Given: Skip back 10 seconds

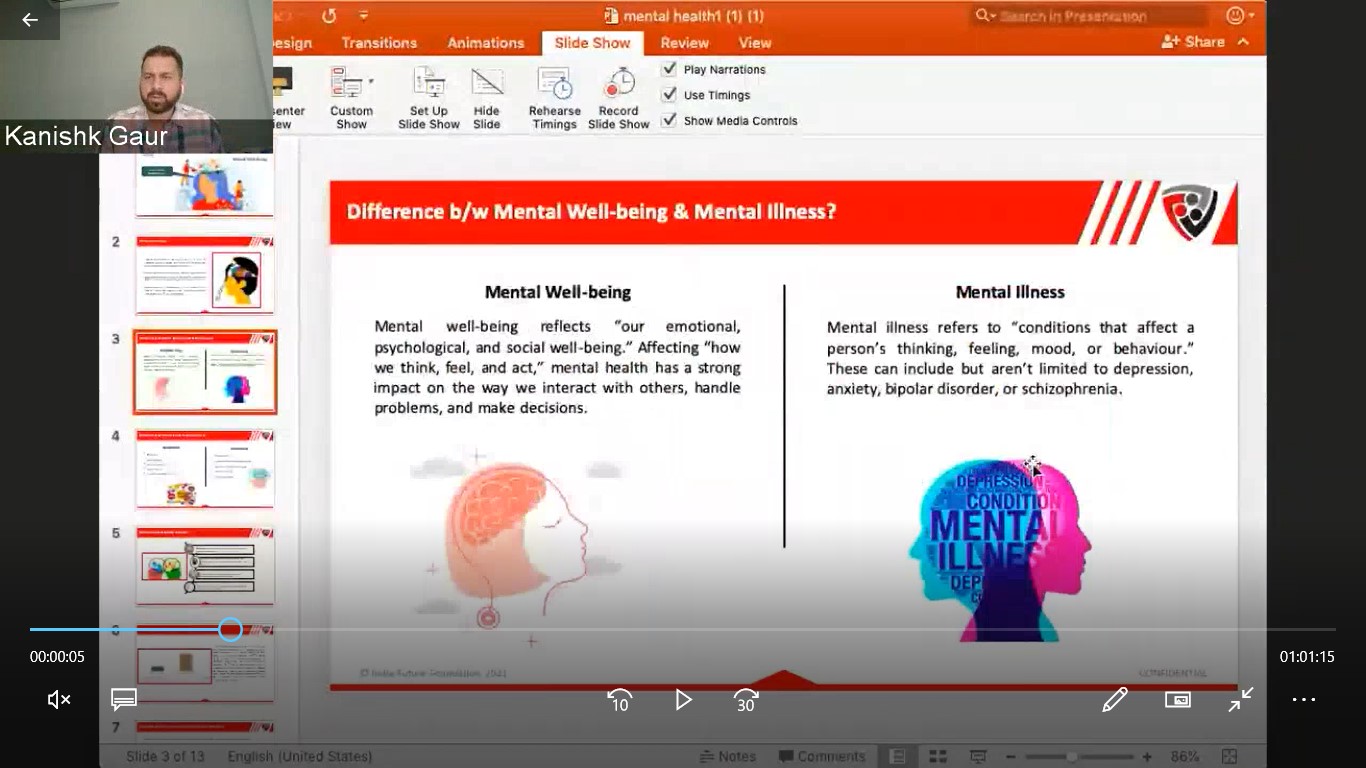Looking at the screenshot, I should 620,700.
